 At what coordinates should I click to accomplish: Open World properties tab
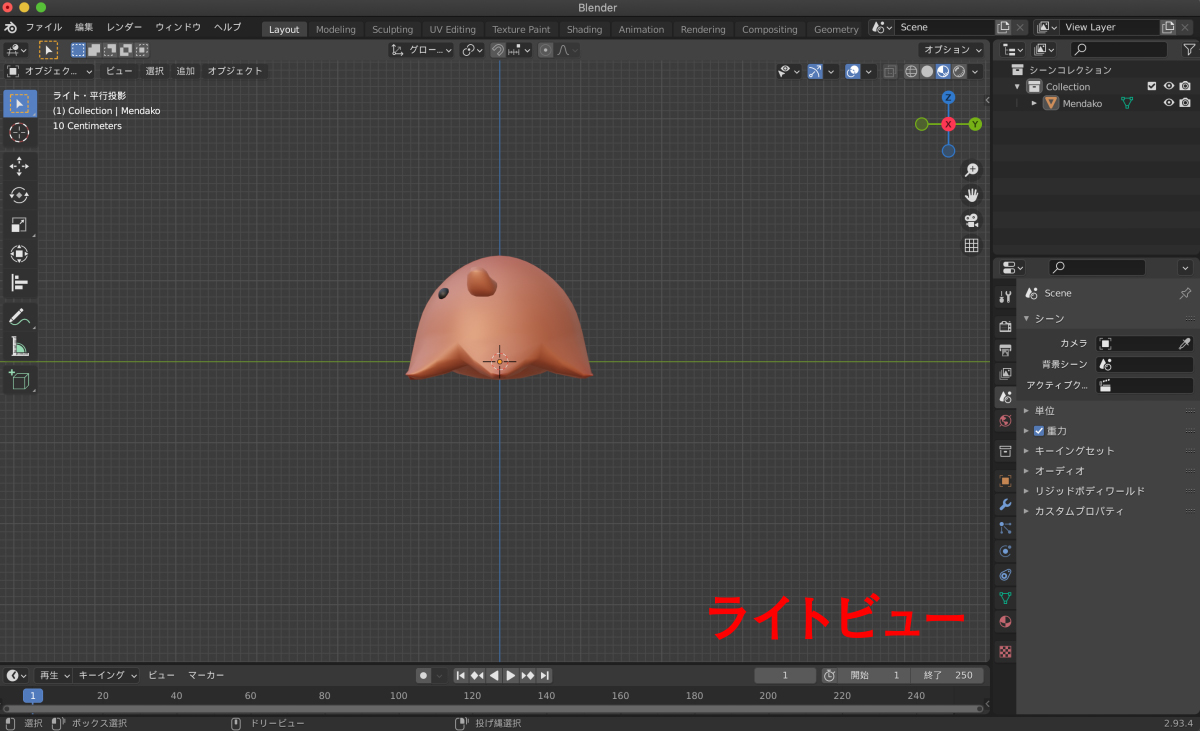point(1005,421)
